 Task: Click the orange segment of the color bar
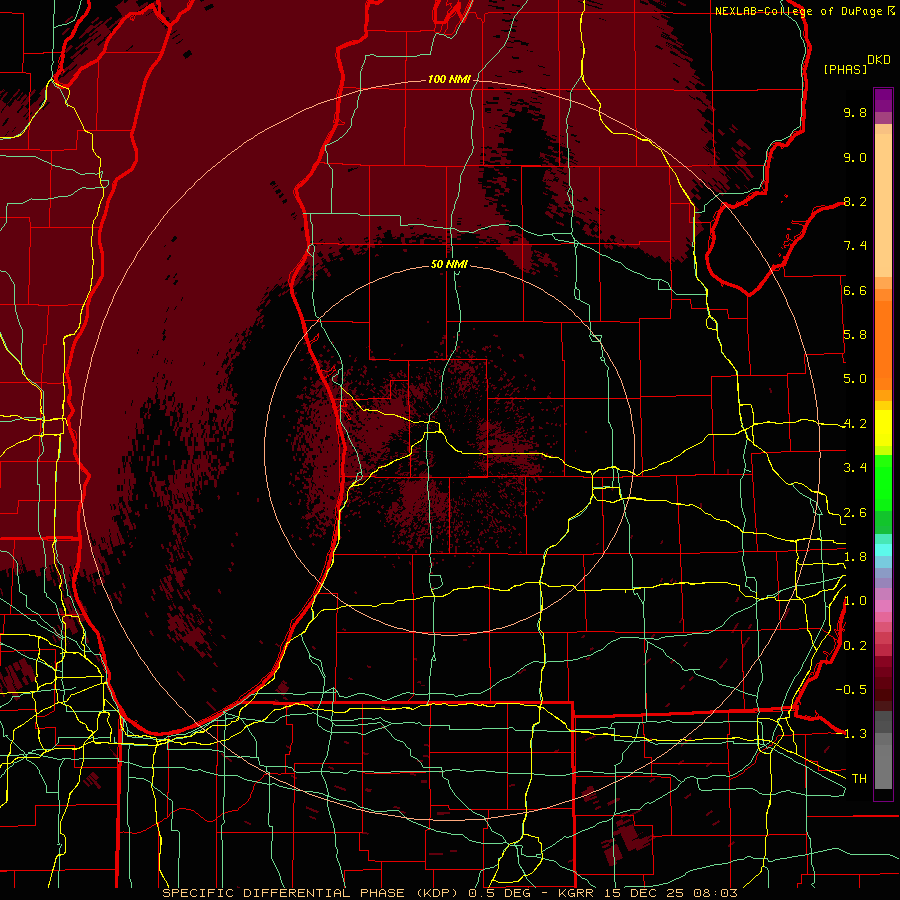883,346
